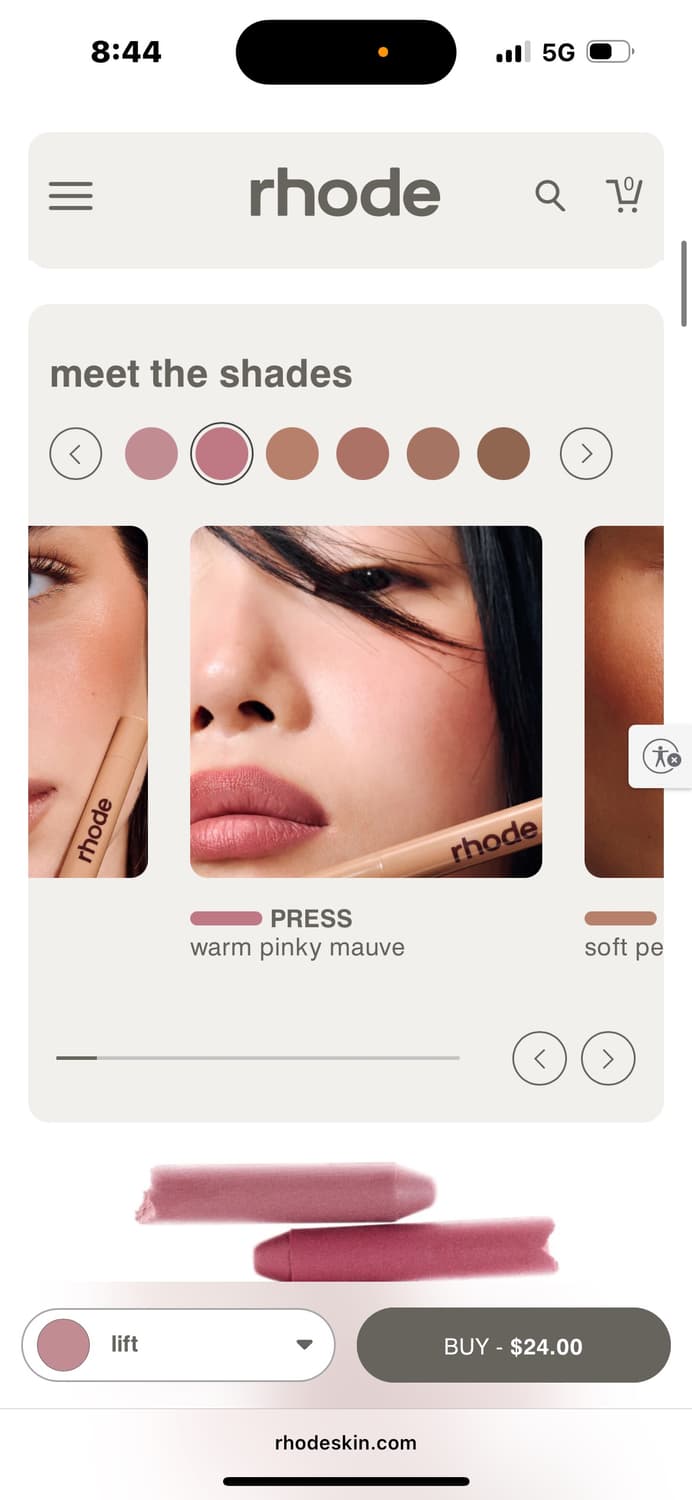This screenshot has width=692, height=1500.
Task: Select the first light pink shade swatch
Action: pyautogui.click(x=151, y=454)
